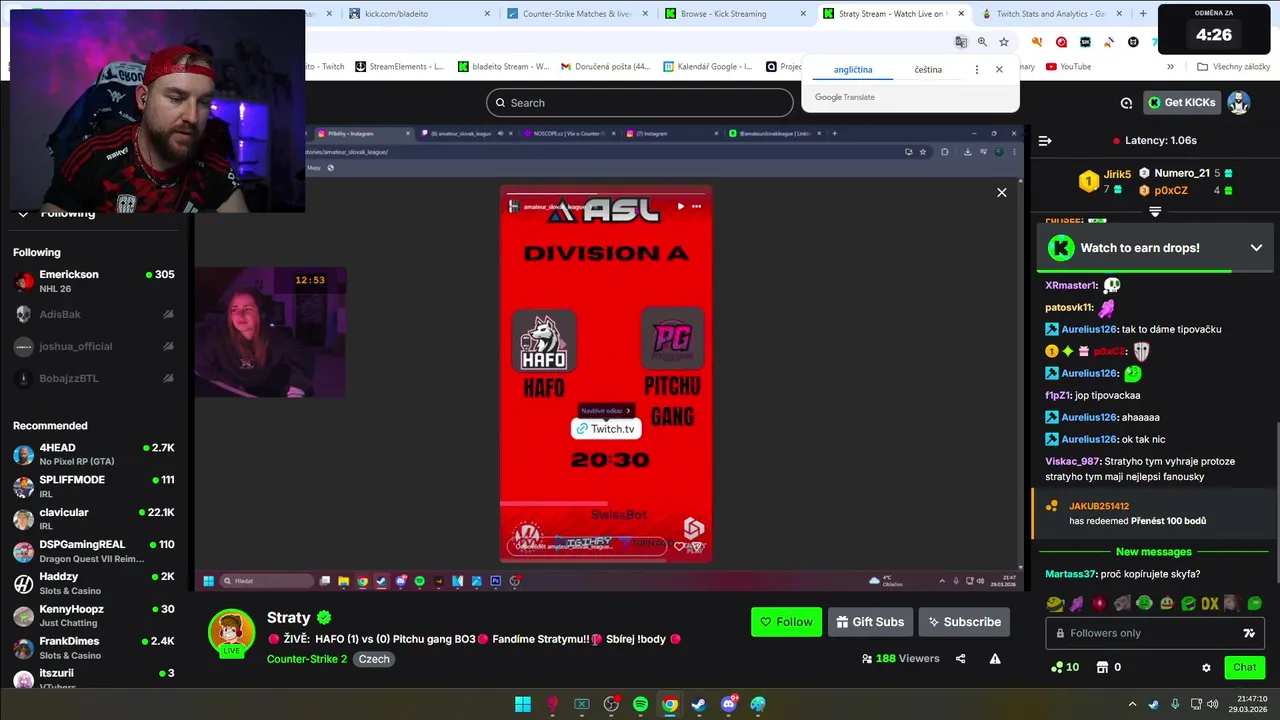Open the SPLIFFMODE recommended channel

[x=95, y=487]
